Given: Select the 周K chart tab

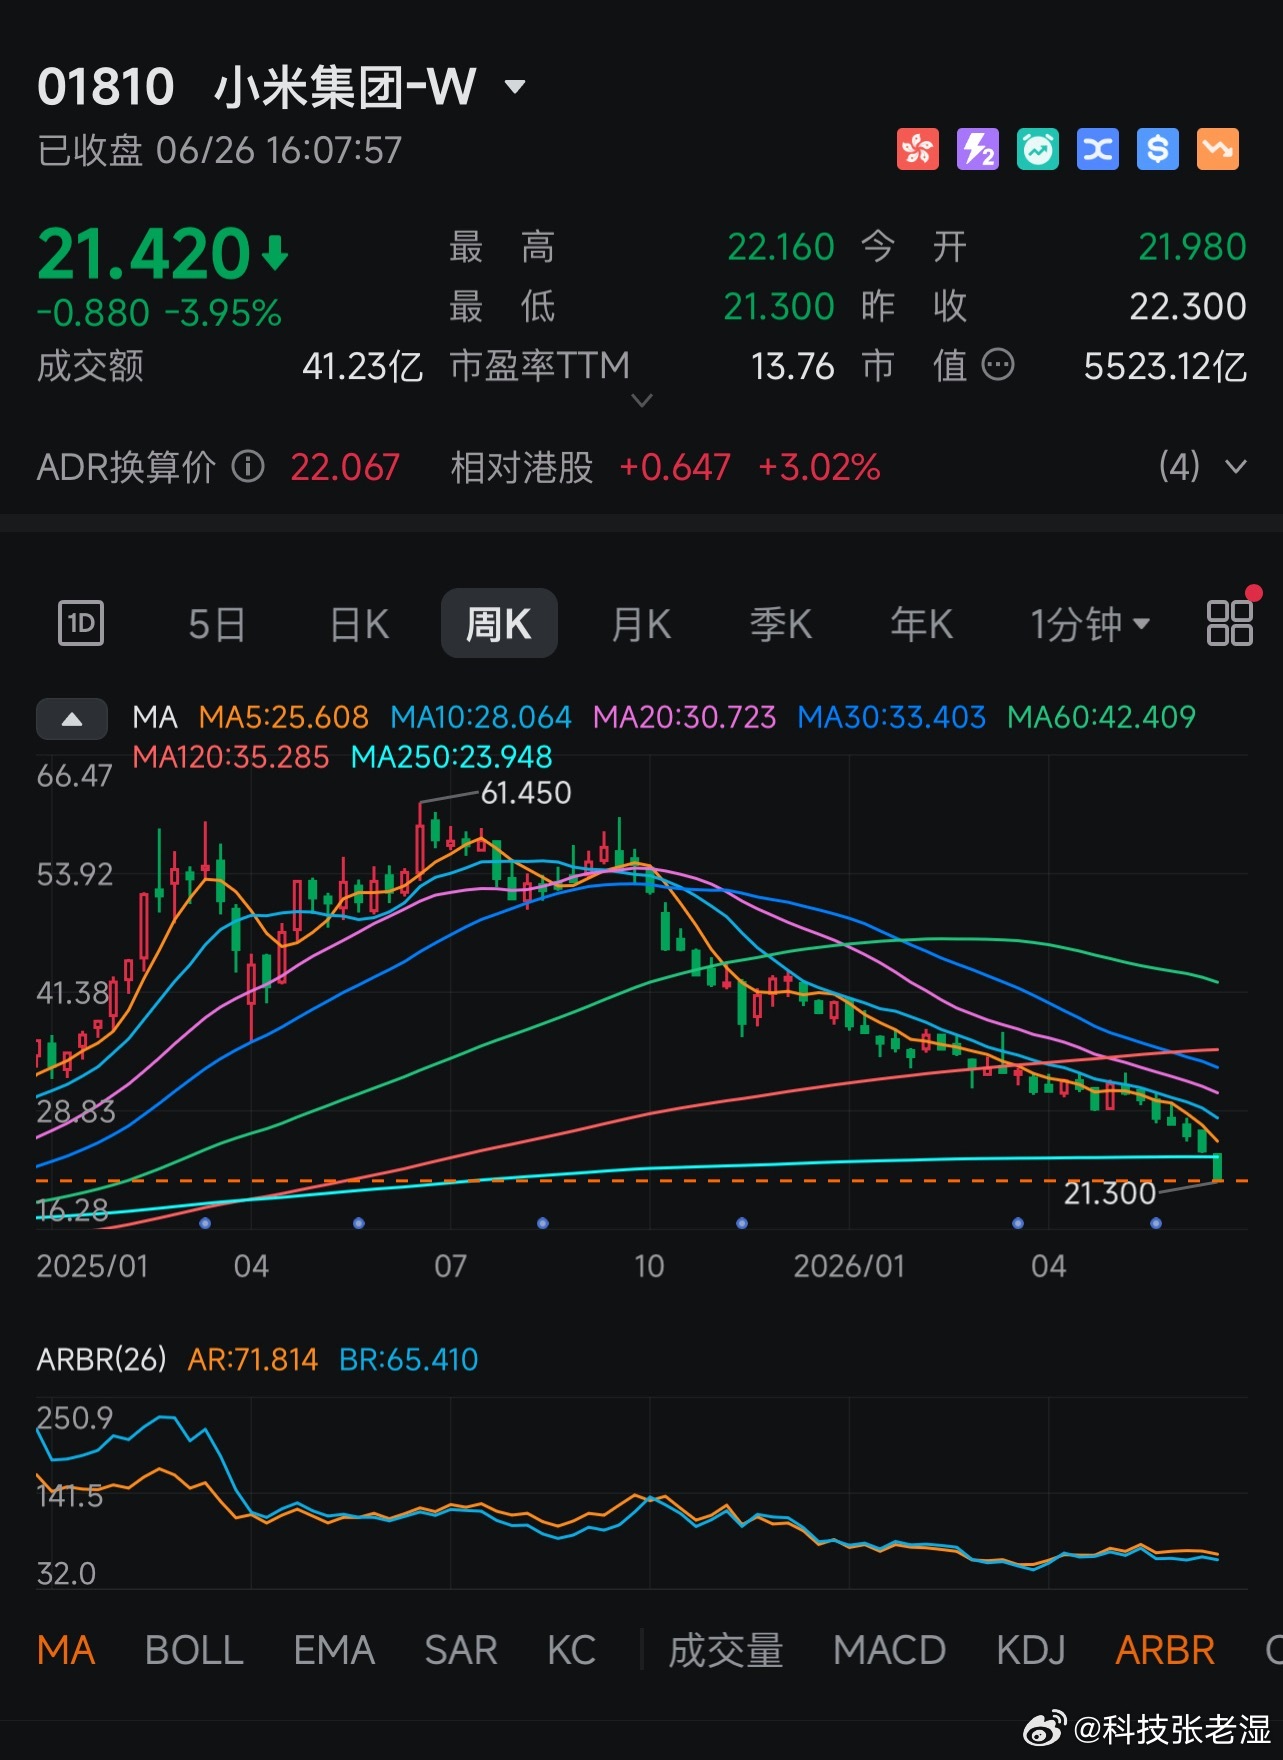Looking at the screenshot, I should coord(499,623).
